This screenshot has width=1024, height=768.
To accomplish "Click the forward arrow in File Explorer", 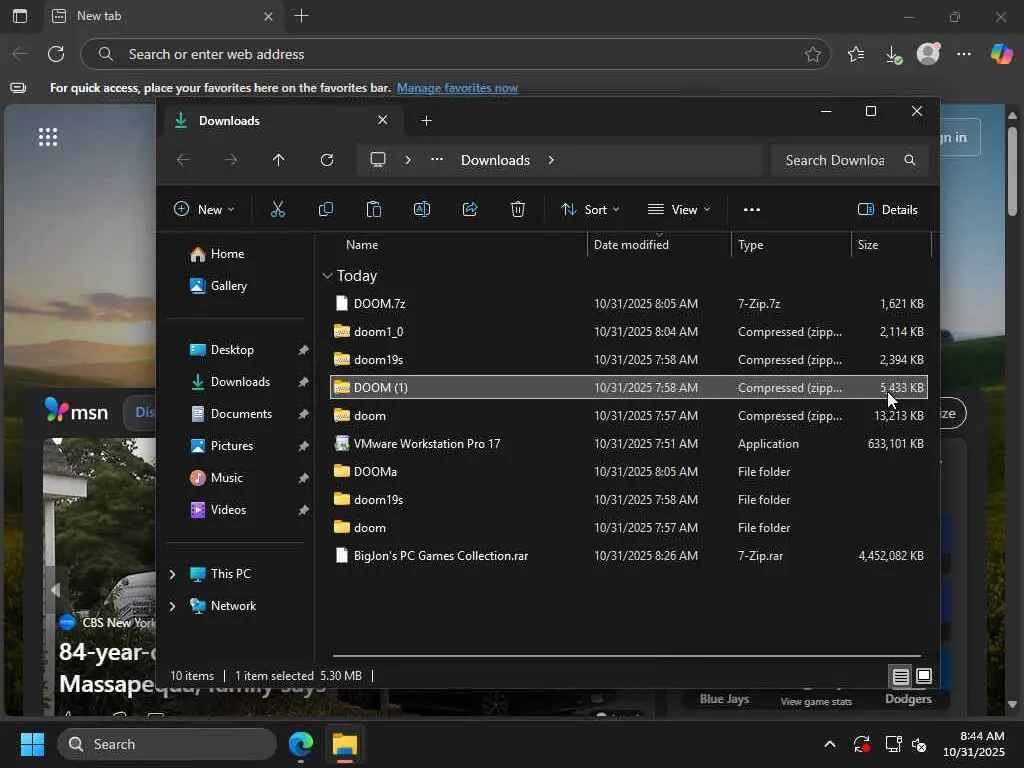I will pos(231,160).
